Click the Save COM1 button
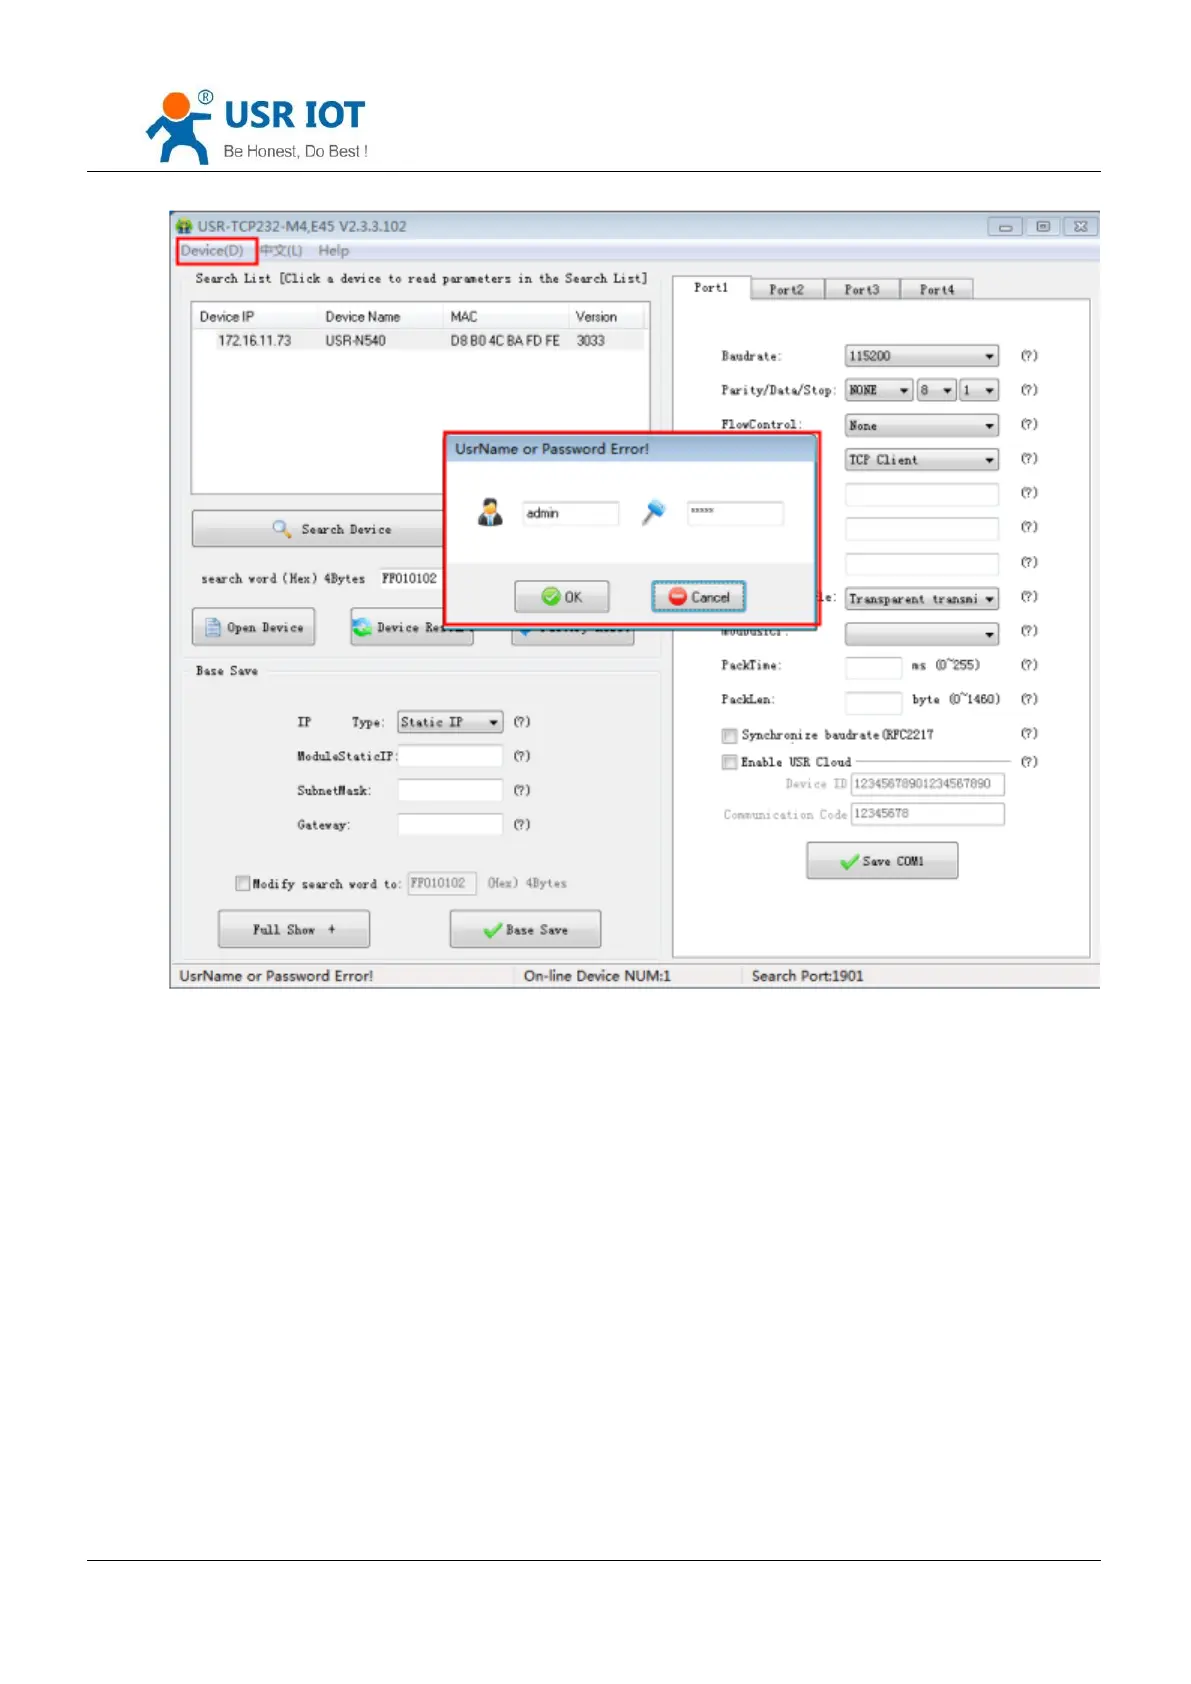This screenshot has width=1191, height=1684. (882, 861)
